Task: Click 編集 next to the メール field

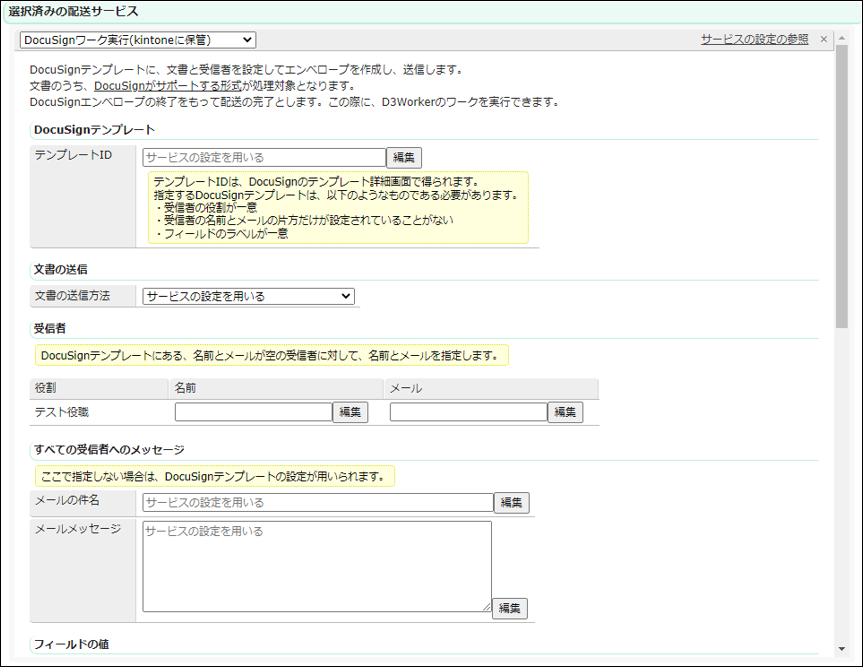Action: coord(565,412)
